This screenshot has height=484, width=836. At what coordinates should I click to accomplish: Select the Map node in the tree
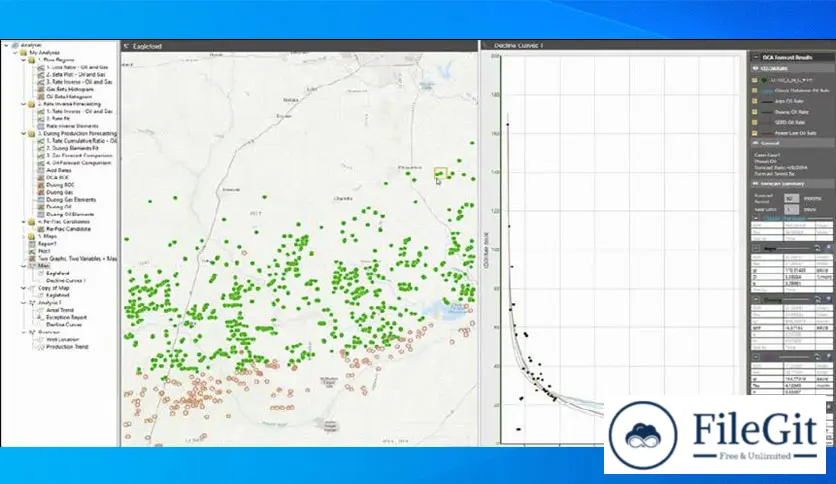click(44, 265)
